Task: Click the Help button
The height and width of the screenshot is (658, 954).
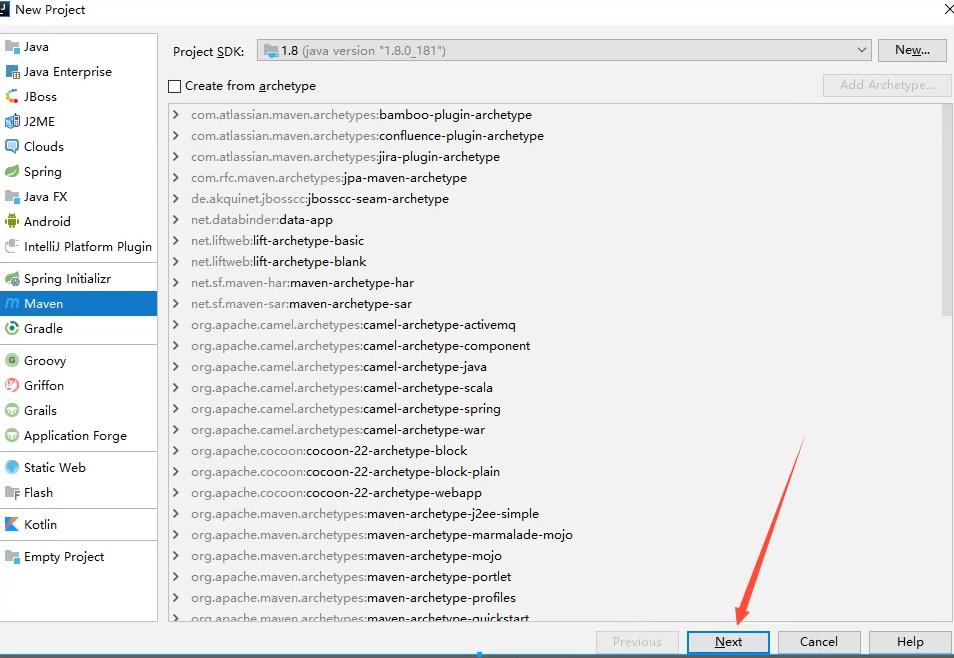Action: click(910, 642)
